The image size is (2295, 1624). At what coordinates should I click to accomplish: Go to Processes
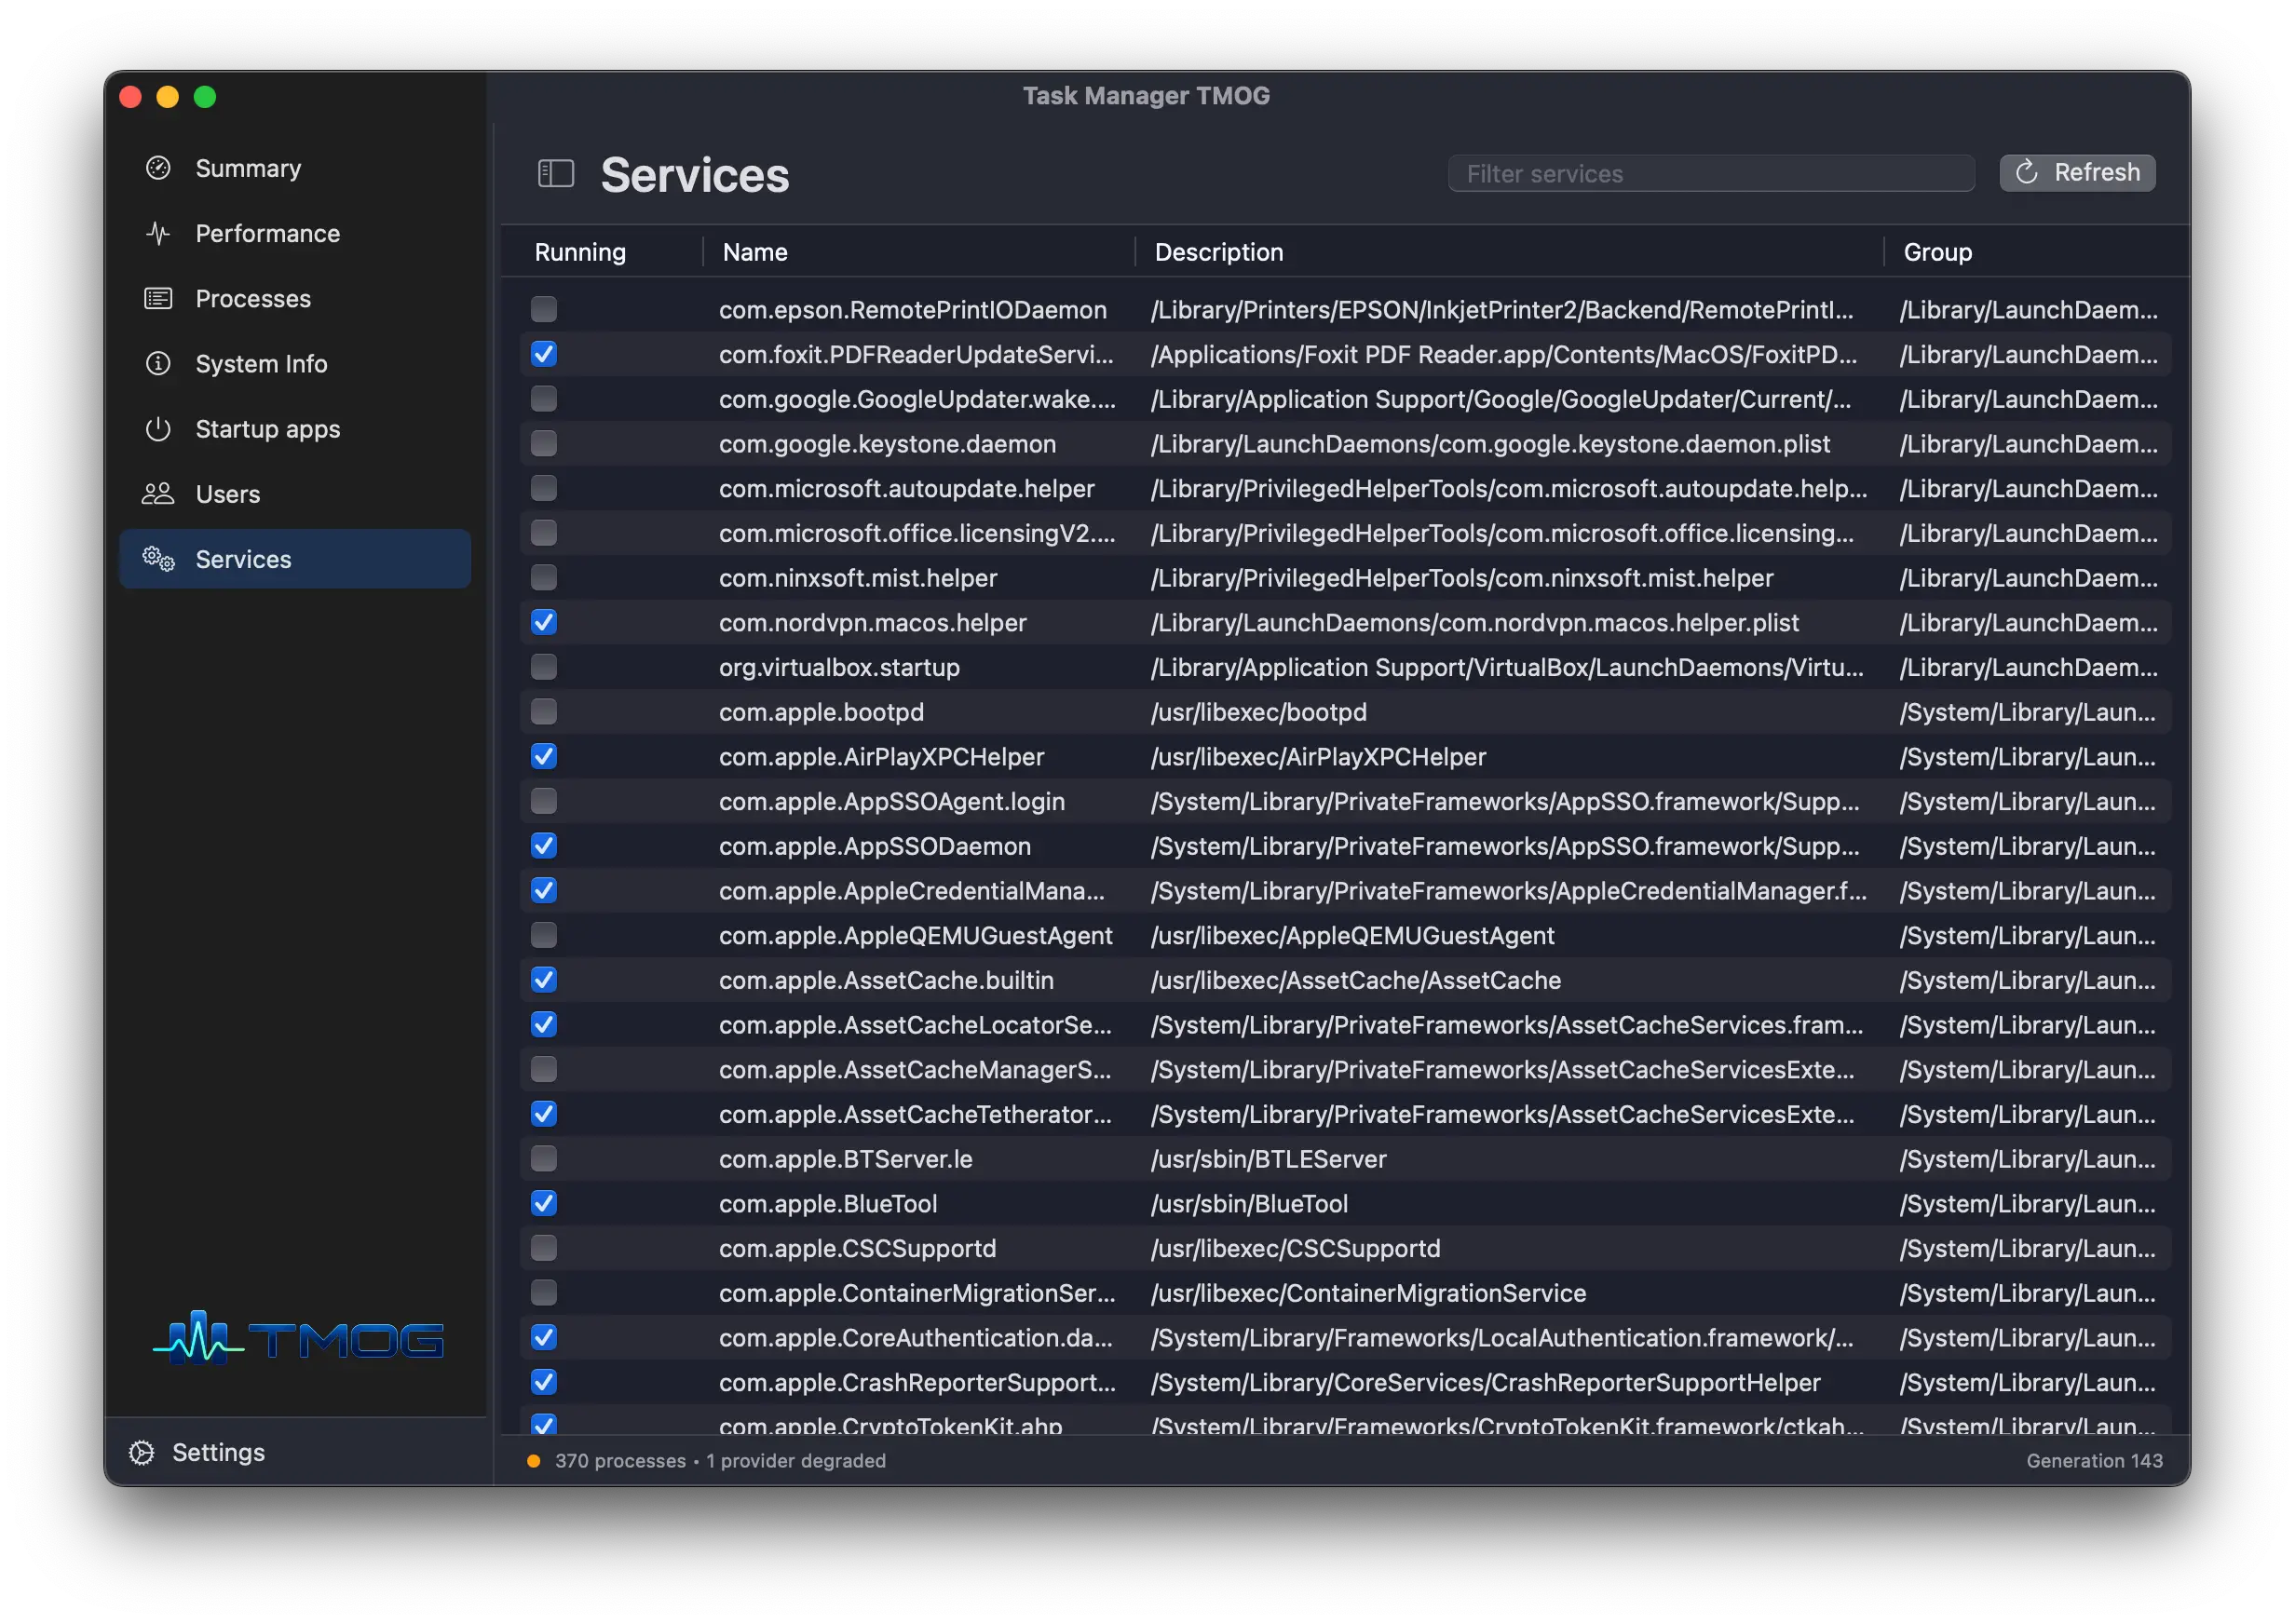pyautogui.click(x=295, y=298)
